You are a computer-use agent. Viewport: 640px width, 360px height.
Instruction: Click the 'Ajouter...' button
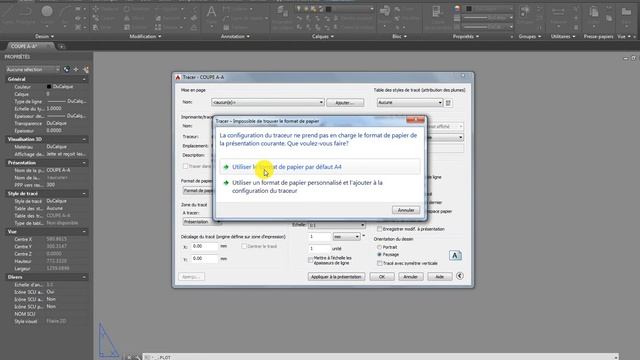[x=345, y=102]
